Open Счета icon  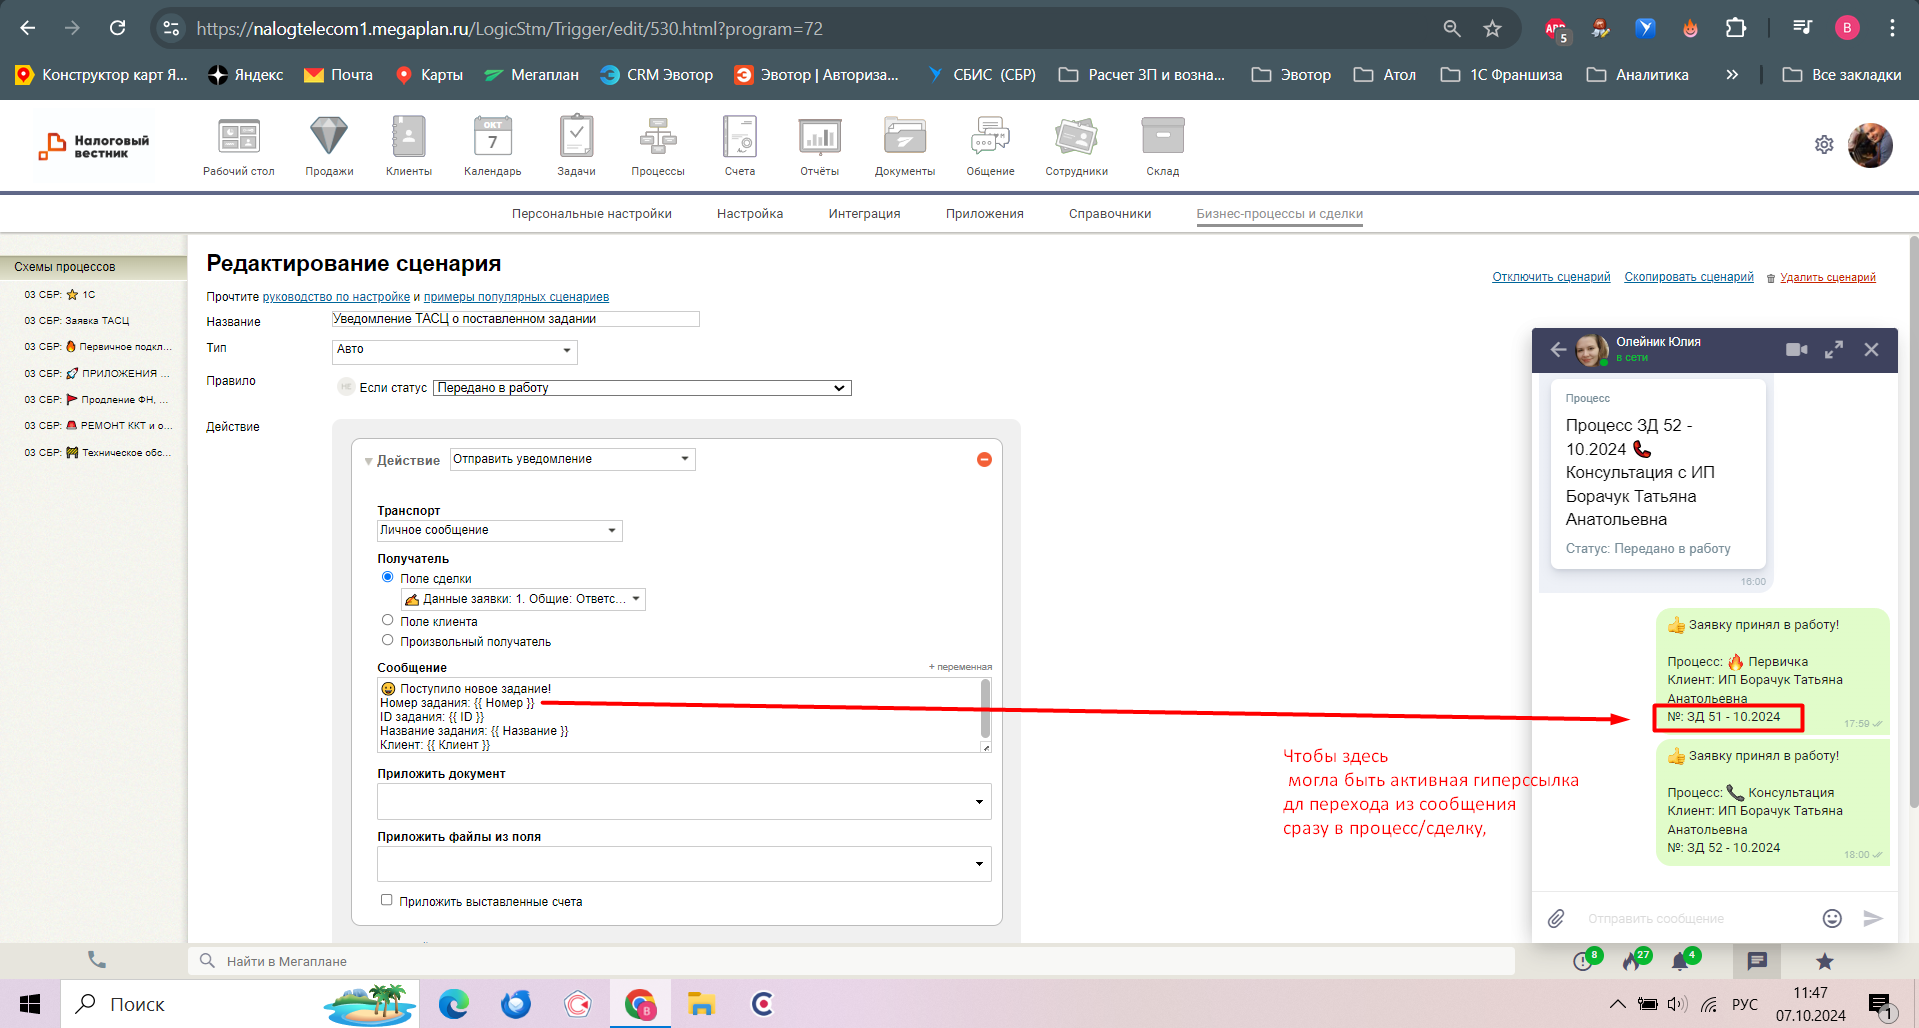click(740, 137)
